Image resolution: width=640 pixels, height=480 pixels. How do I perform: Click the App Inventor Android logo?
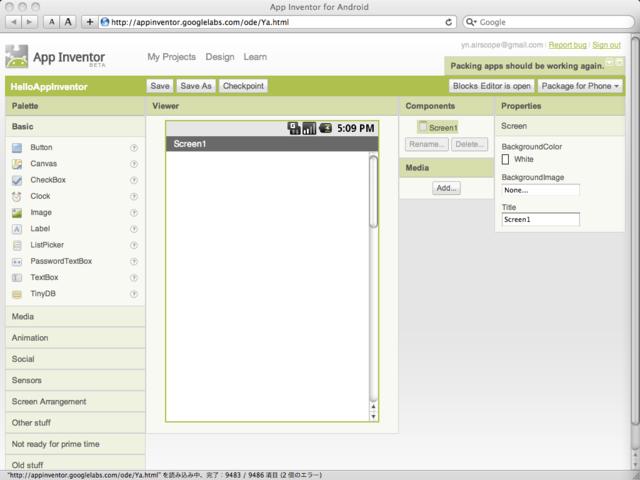coord(17,56)
